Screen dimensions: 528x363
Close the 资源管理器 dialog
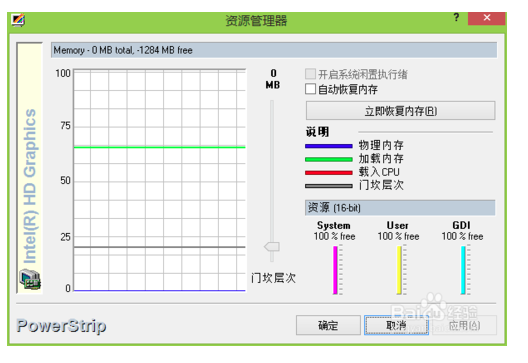coord(486,18)
